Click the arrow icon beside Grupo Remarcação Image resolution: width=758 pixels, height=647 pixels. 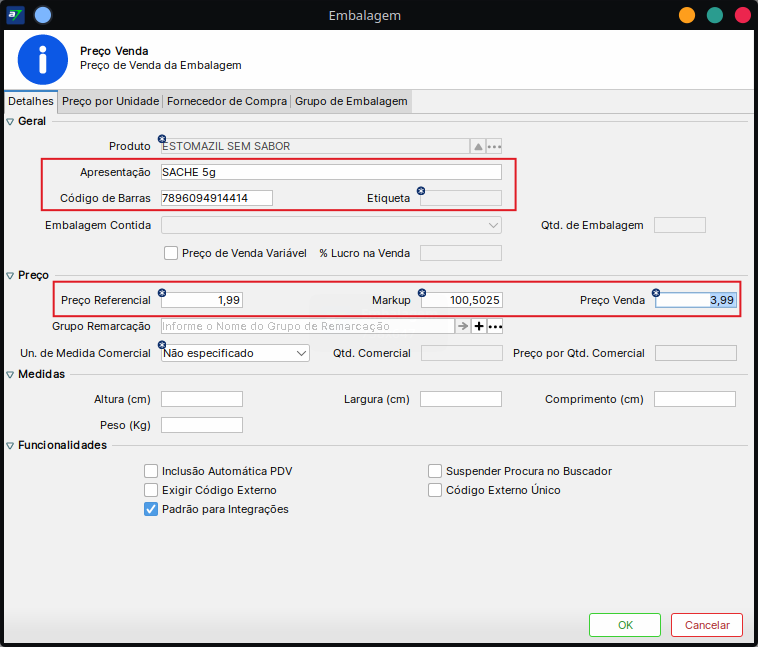coord(463,326)
